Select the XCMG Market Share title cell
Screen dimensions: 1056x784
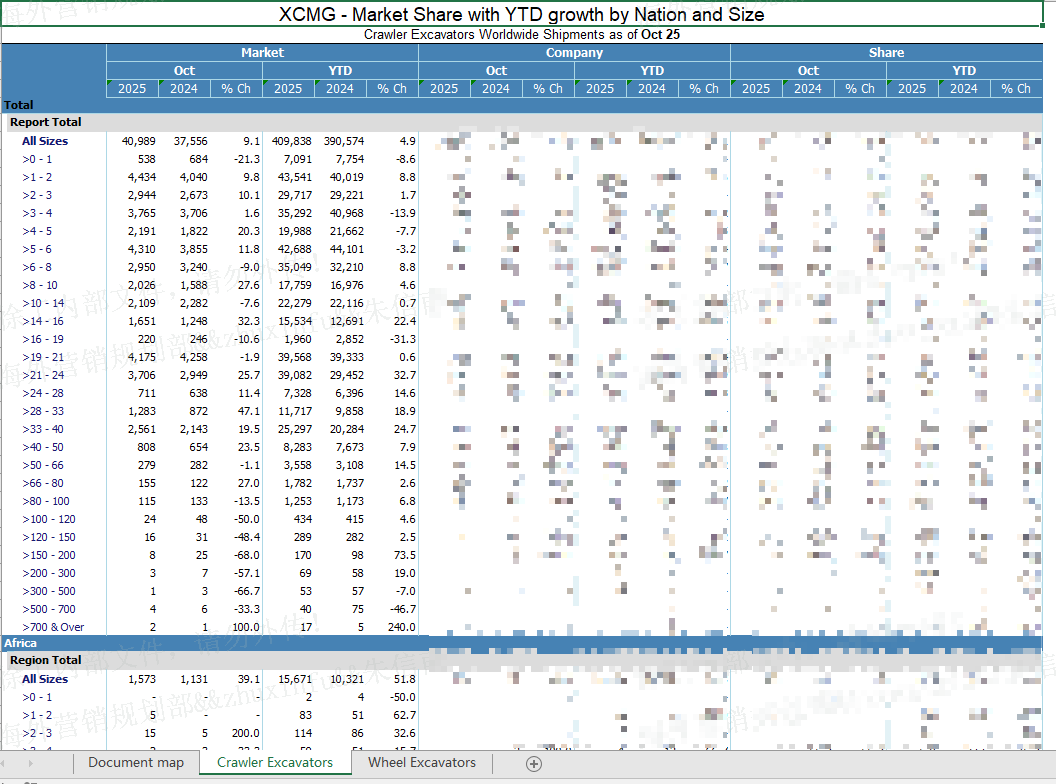point(521,15)
